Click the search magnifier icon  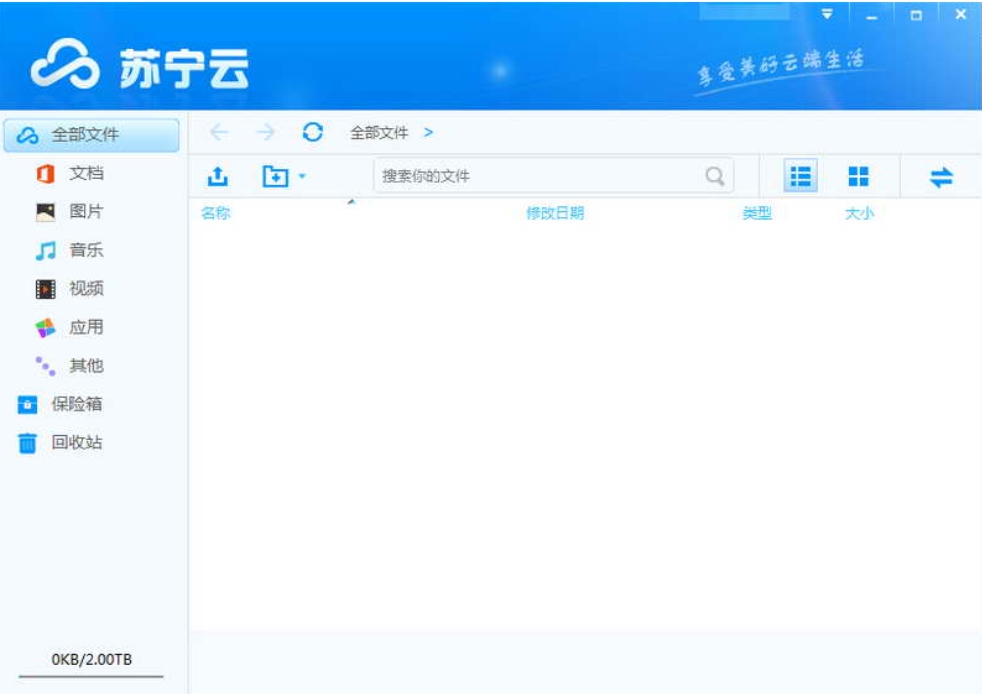[715, 176]
